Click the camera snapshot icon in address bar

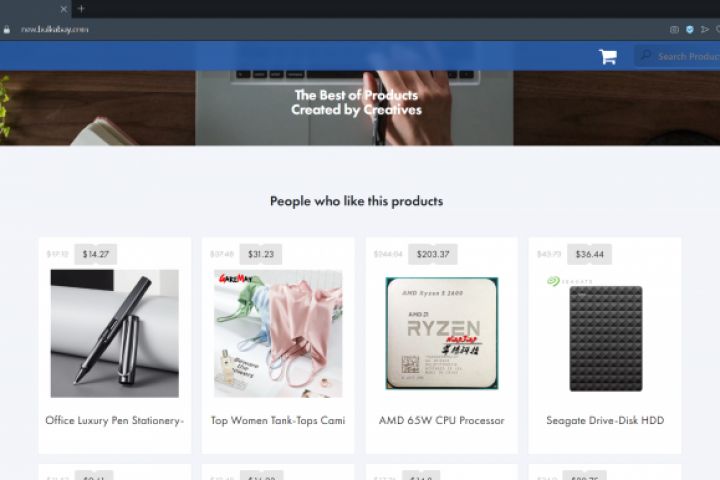click(x=674, y=29)
